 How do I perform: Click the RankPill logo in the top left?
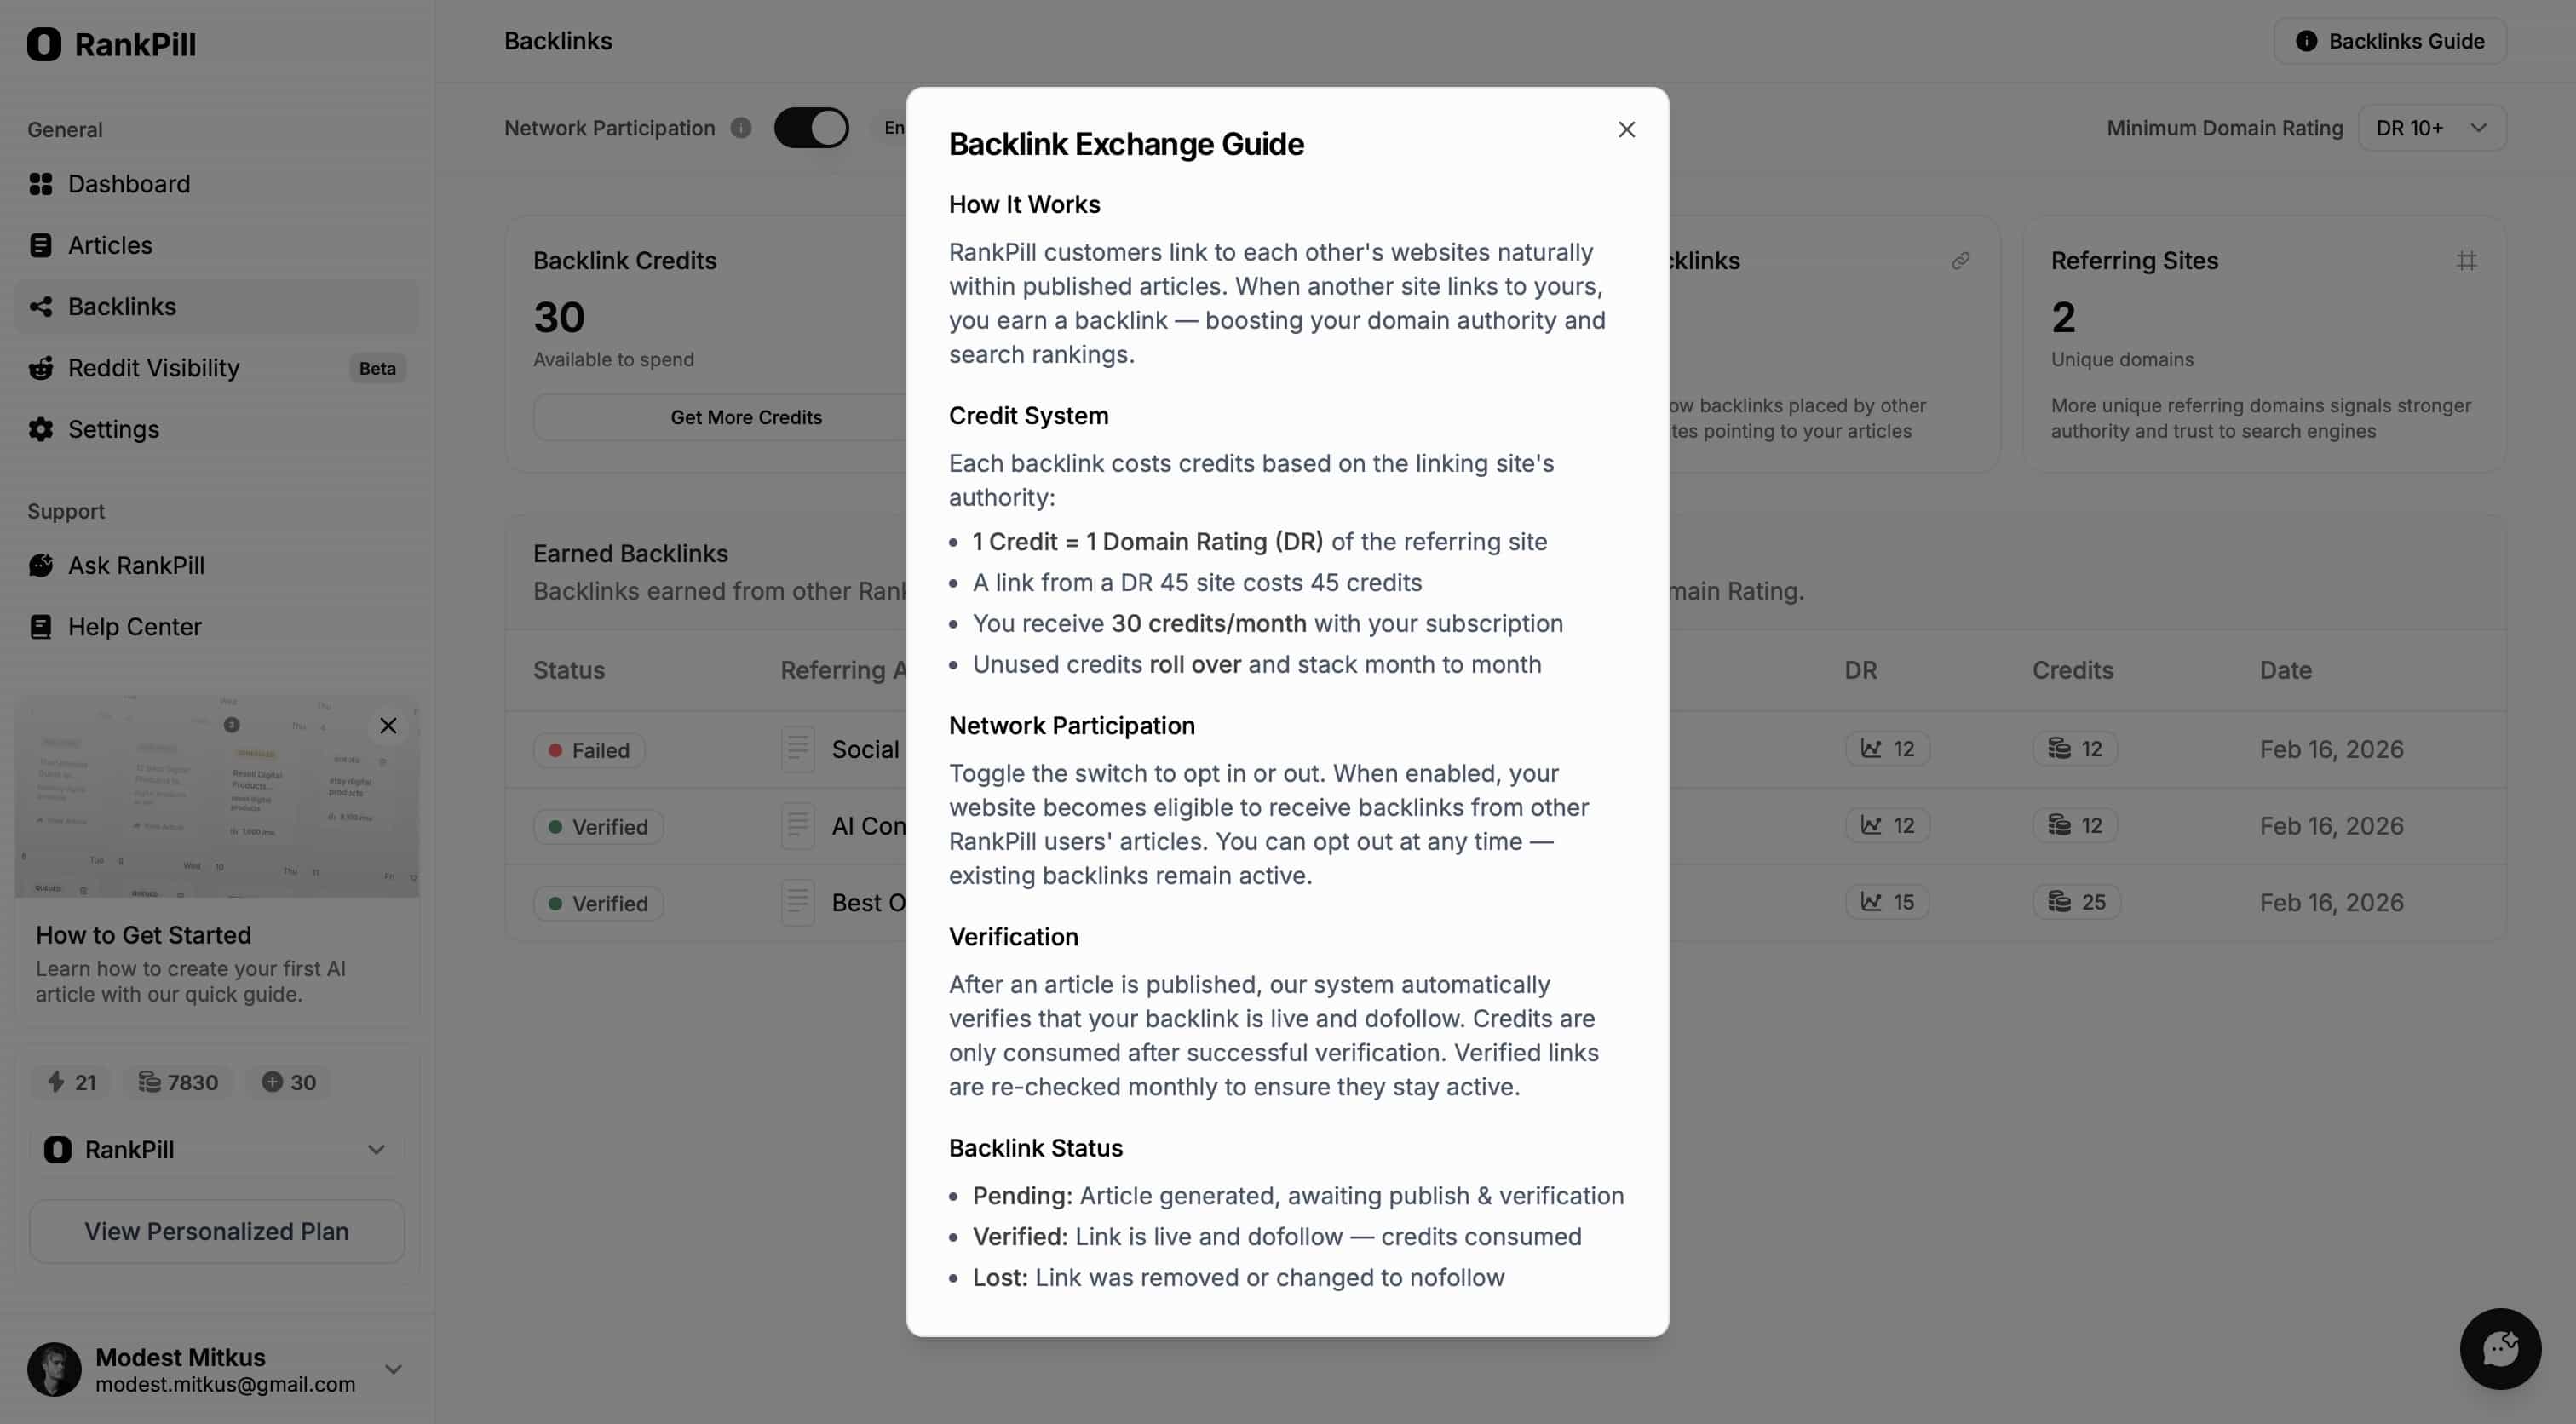[x=110, y=44]
